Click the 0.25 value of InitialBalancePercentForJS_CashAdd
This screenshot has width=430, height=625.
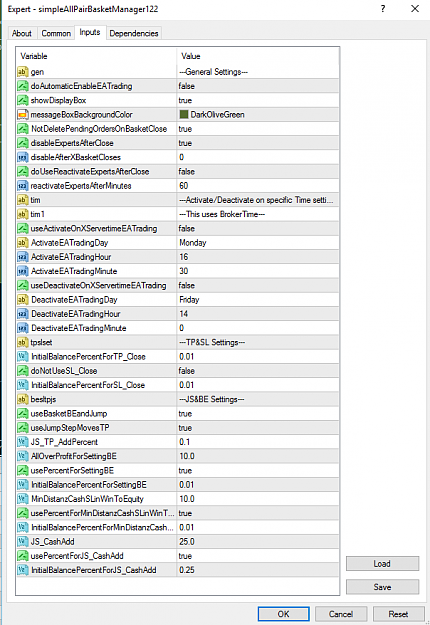[258, 570]
